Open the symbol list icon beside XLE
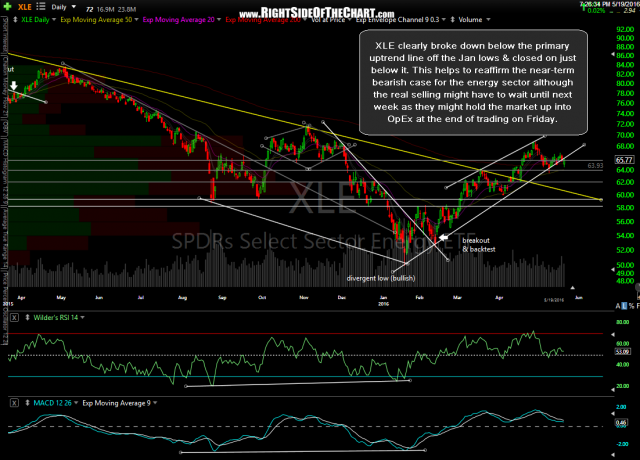The width and height of the screenshot is (640, 460). coord(41,6)
